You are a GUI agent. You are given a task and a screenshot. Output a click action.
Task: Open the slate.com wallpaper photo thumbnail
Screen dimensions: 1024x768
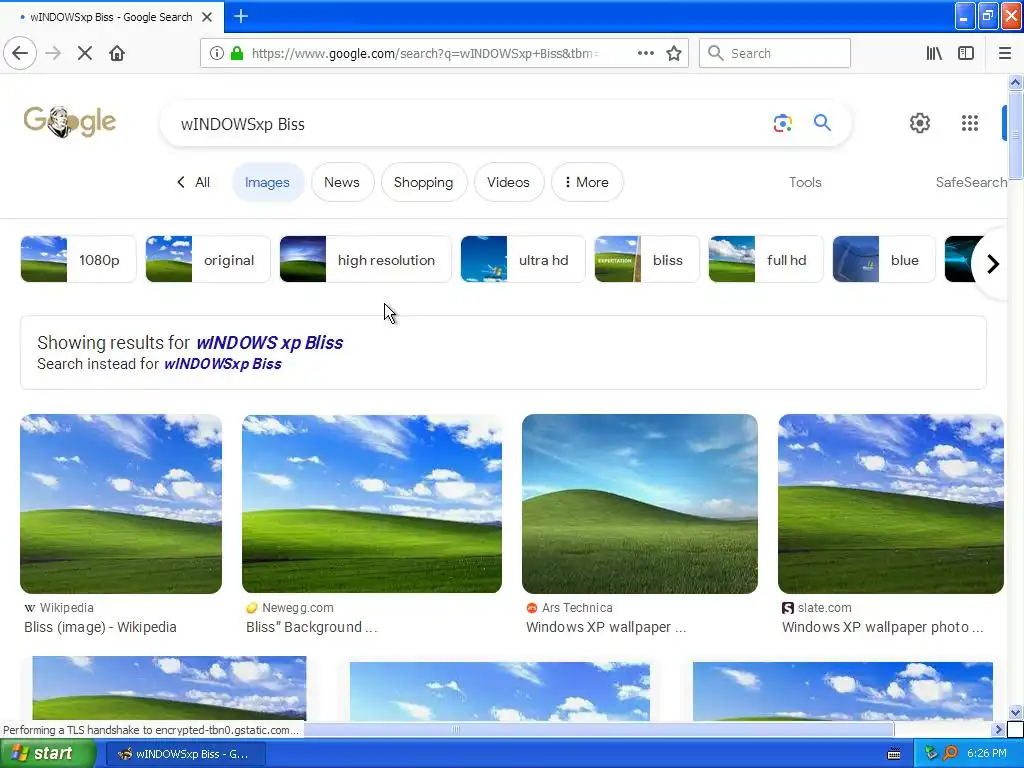[x=891, y=504]
